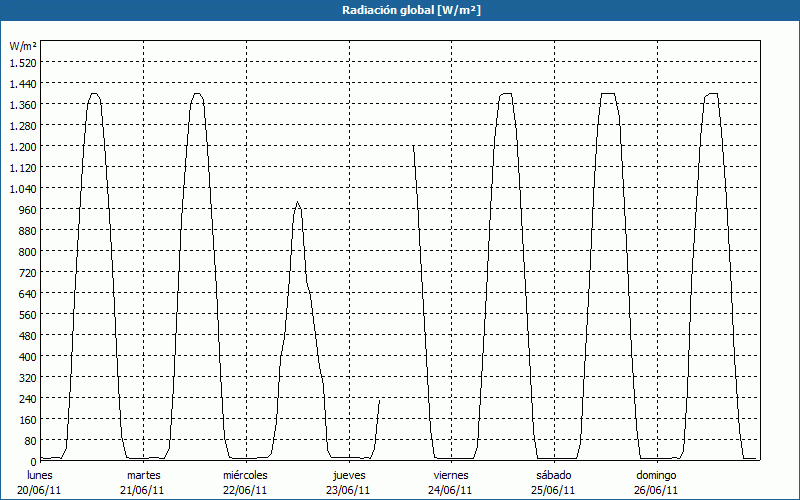Click the 20/06/11 date label
This screenshot has height=500, width=800.
(x=42, y=490)
